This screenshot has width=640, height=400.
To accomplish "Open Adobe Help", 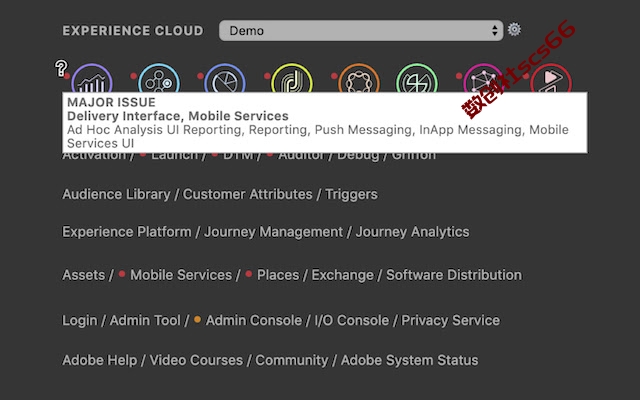I will pos(100,360).
